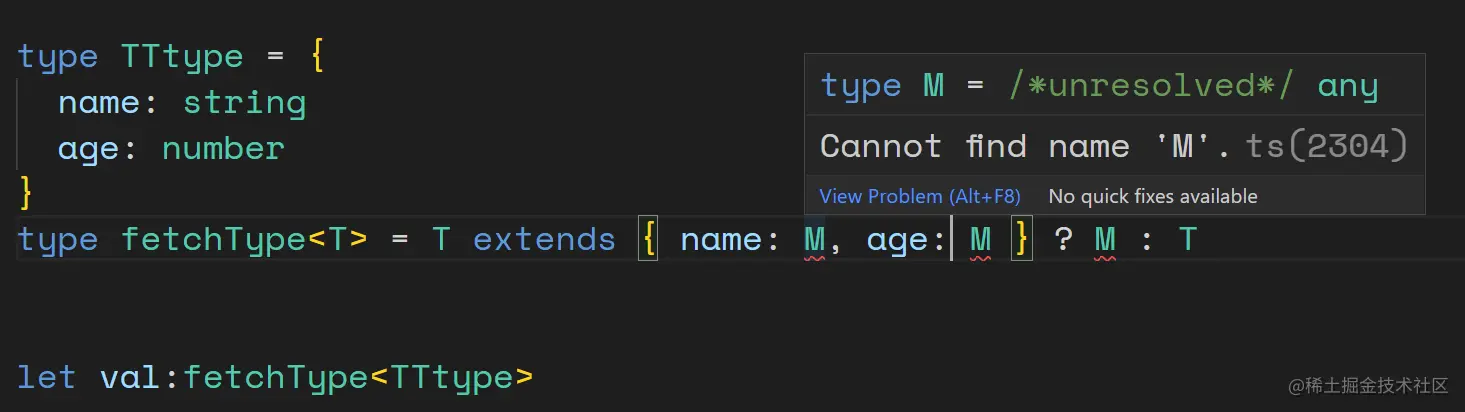
Task: Place cursor on TTtype in type declaration
Action: 181,56
